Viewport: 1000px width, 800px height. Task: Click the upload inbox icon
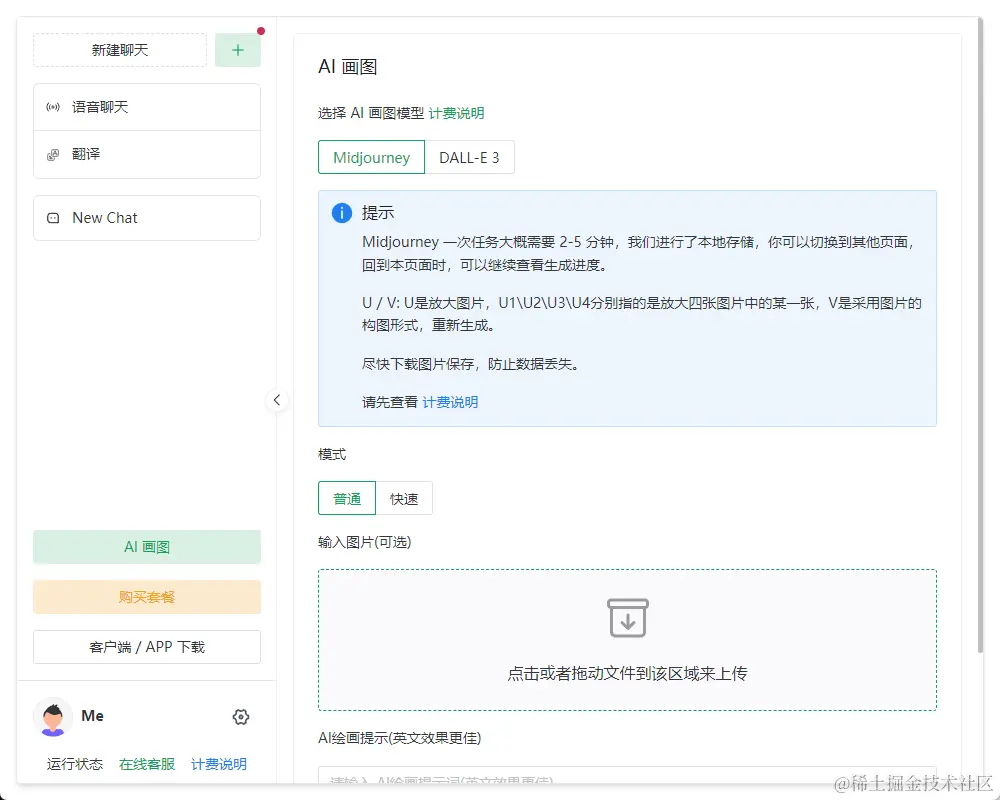[x=628, y=618]
